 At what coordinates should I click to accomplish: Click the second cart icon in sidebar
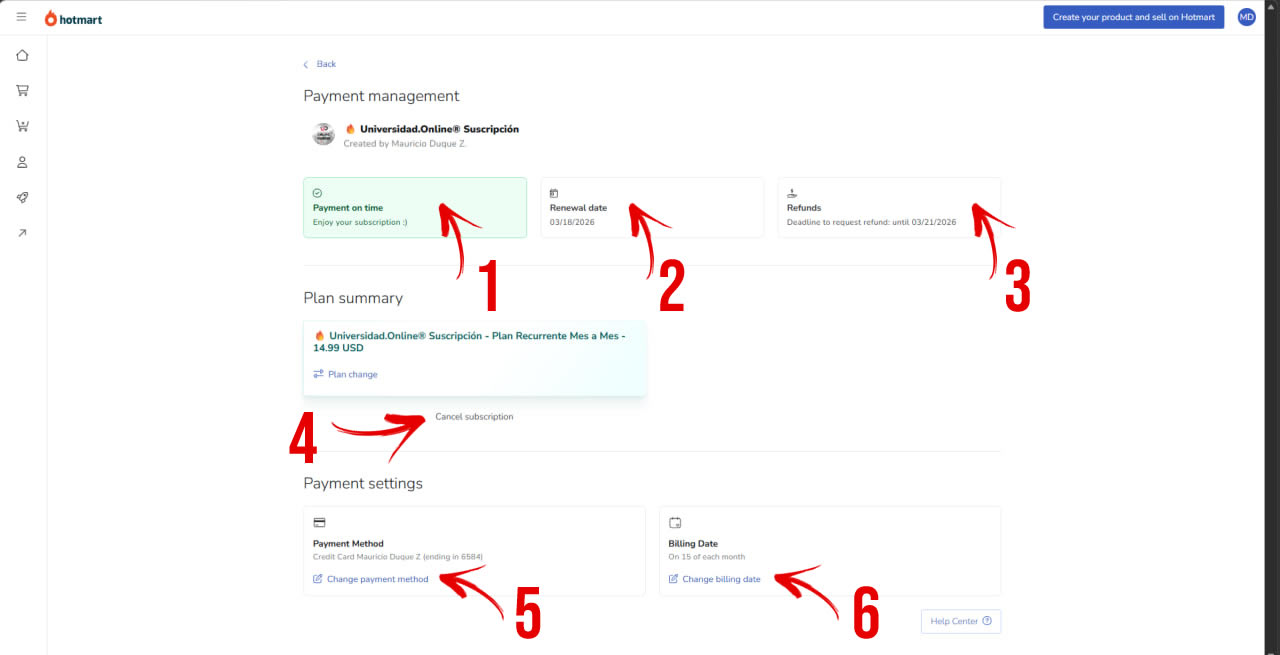22,126
